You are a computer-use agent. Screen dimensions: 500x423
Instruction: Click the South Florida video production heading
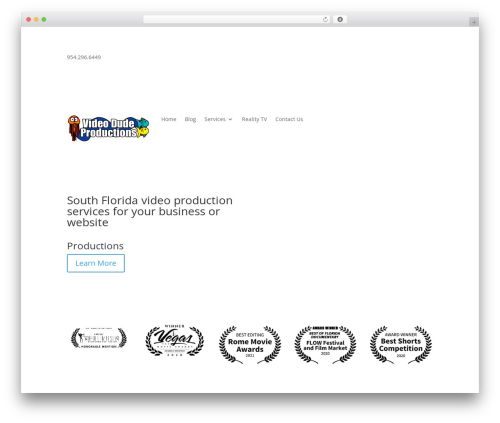(x=150, y=211)
